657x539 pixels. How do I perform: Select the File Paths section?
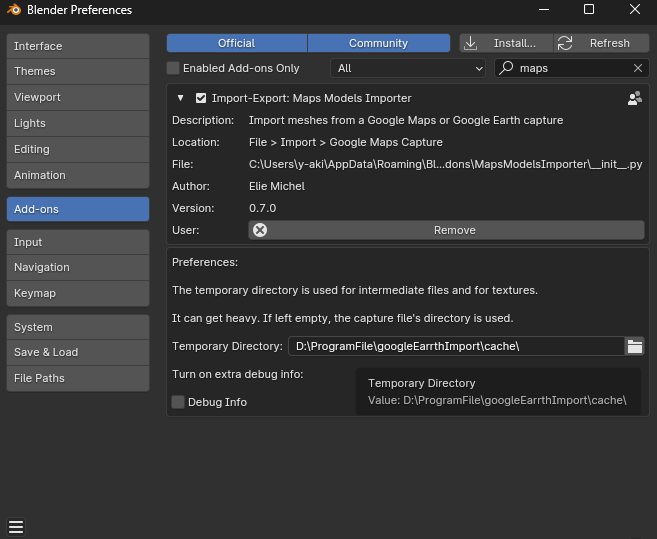pos(78,378)
